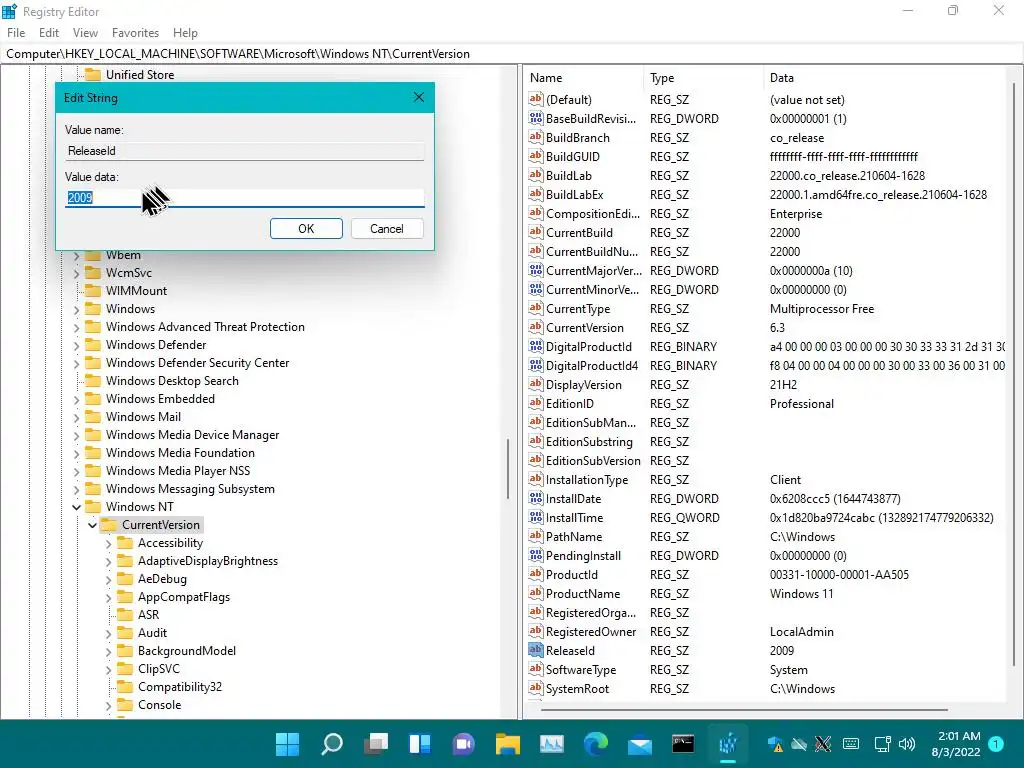This screenshot has width=1024, height=768.
Task: Click the BaseBuildRevision DWORD icon
Action: coord(536,118)
